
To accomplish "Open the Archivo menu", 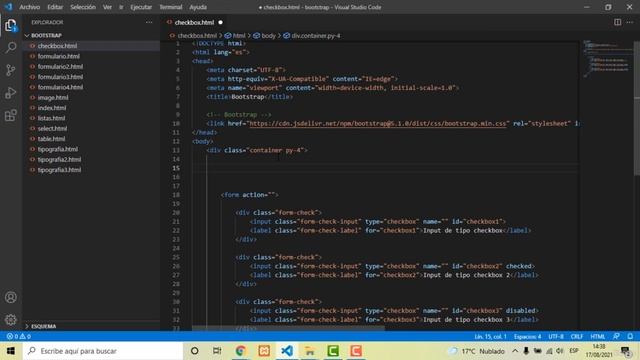I will [29, 7].
